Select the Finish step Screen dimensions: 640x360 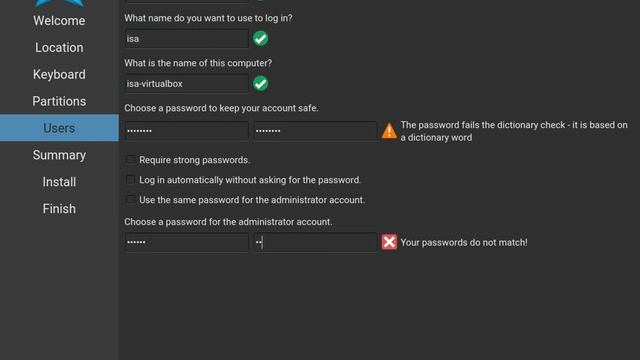click(x=59, y=209)
